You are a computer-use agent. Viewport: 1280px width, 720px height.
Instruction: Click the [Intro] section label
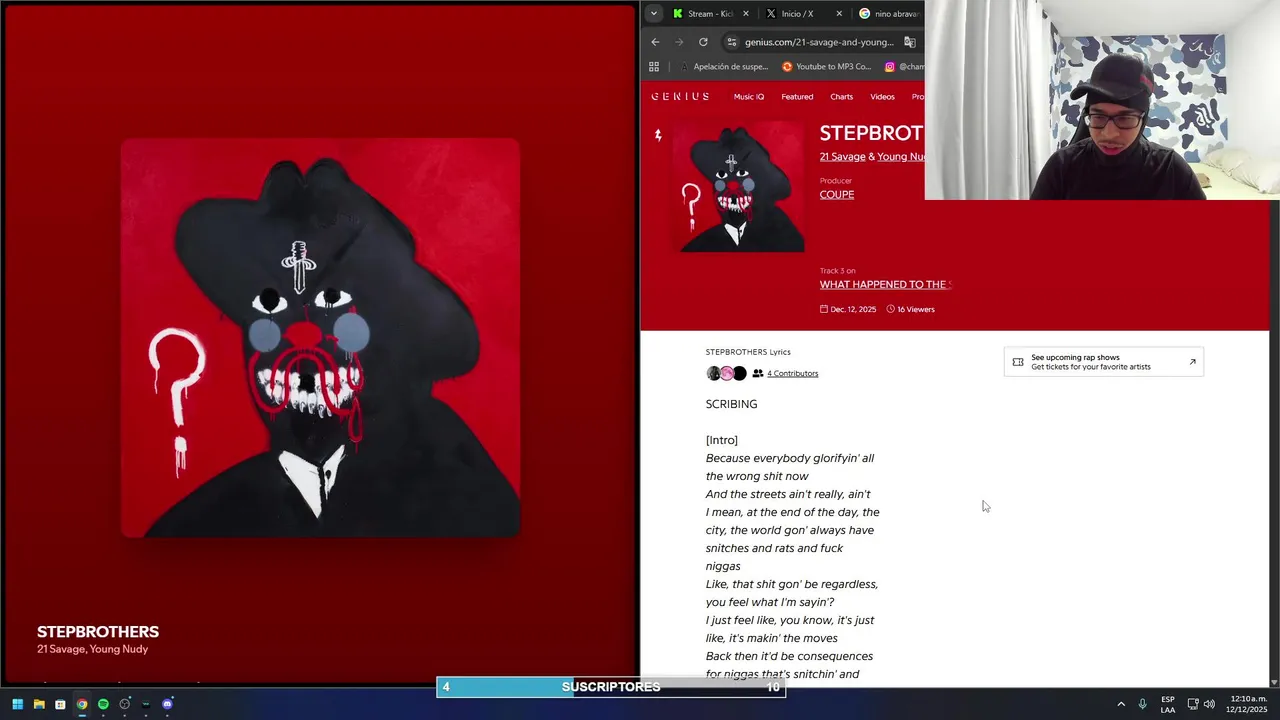722,440
